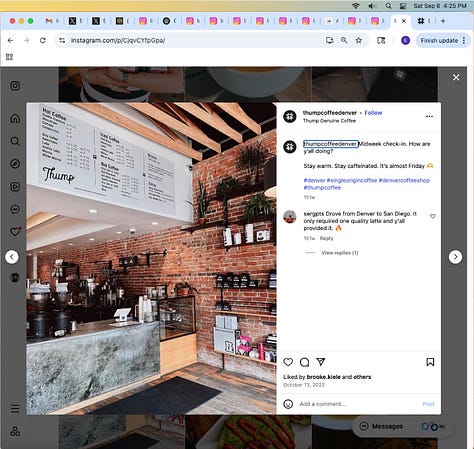This screenshot has height=449, width=474.
Task: Reload the page
Action: 43,40
